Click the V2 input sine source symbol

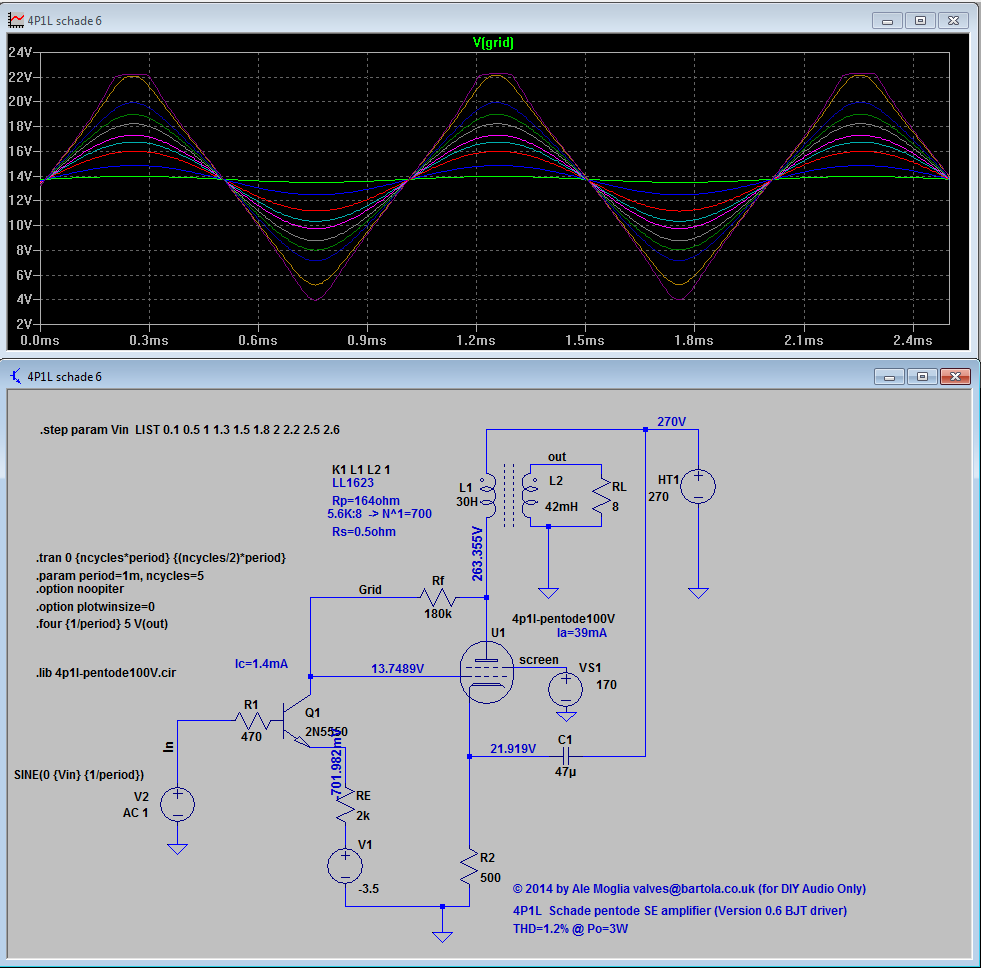pos(178,804)
